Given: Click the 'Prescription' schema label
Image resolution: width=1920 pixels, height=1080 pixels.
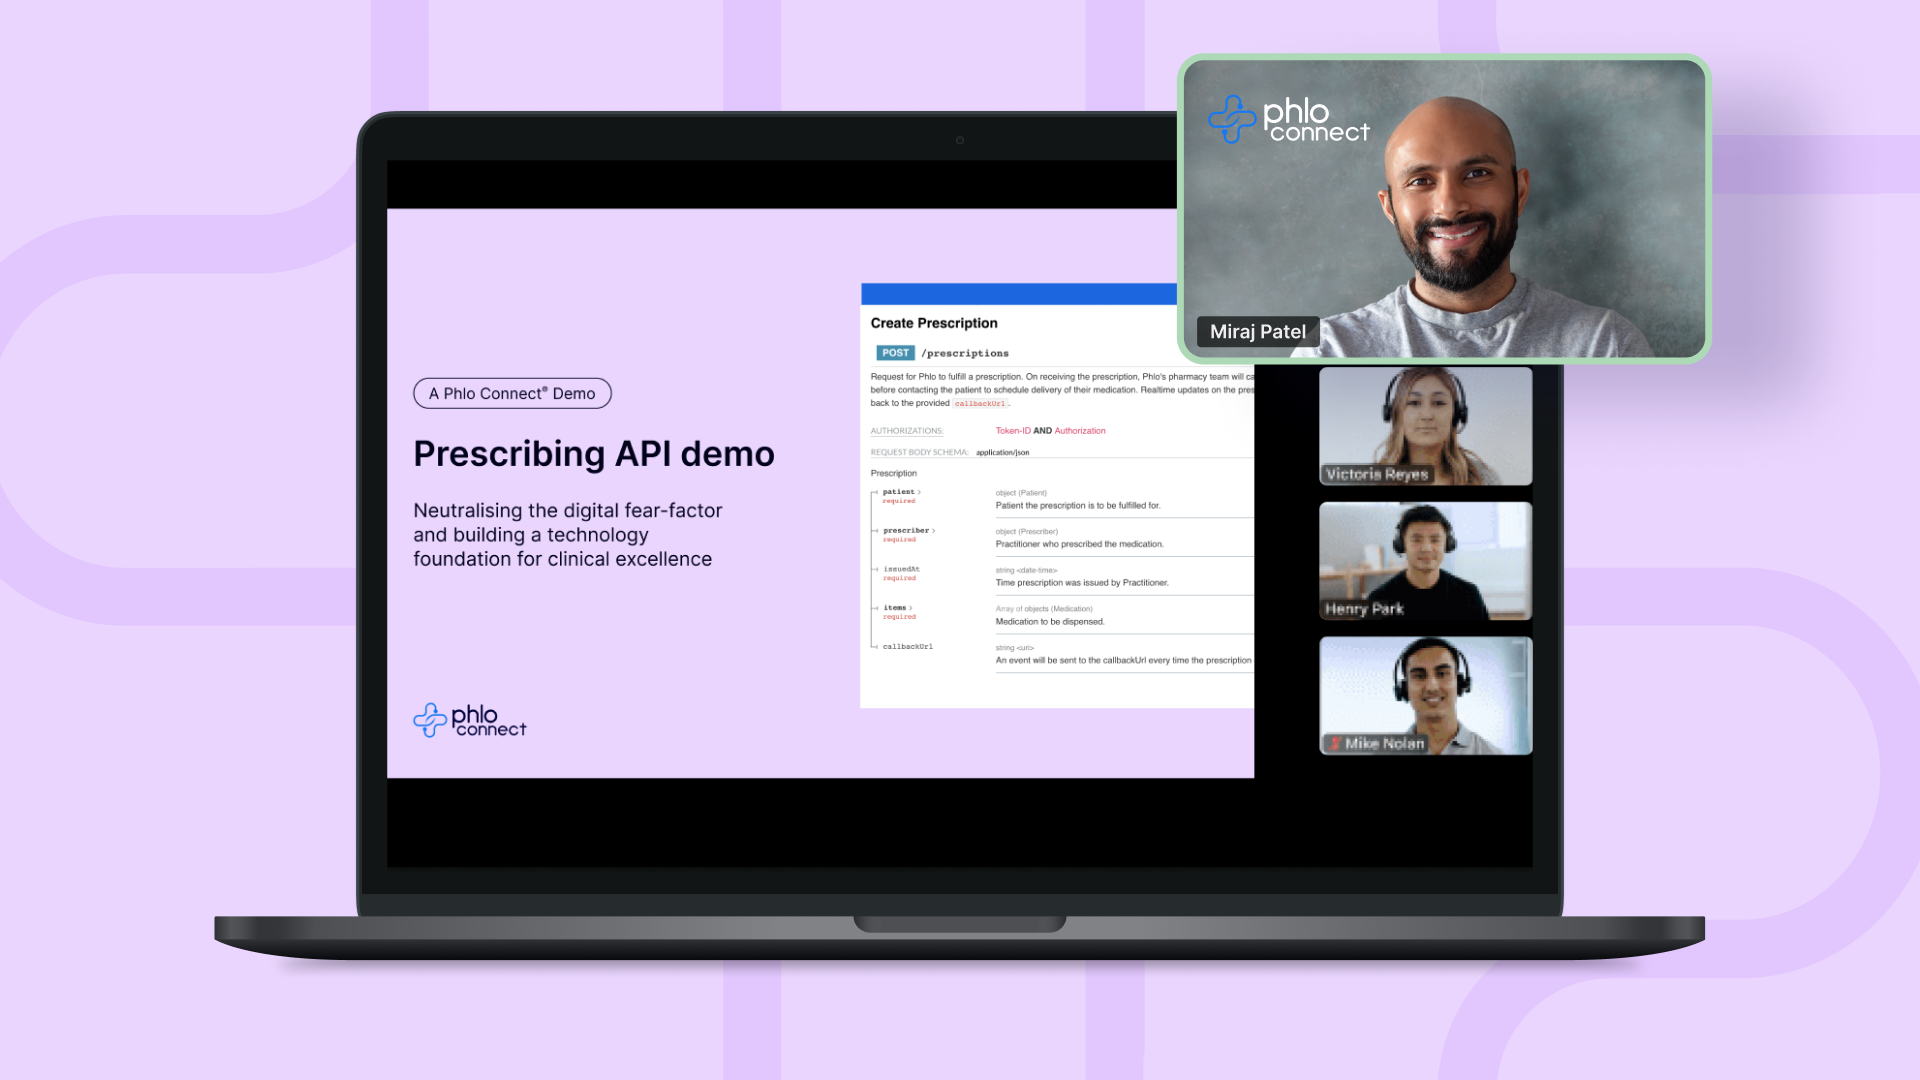Looking at the screenshot, I should 893,474.
